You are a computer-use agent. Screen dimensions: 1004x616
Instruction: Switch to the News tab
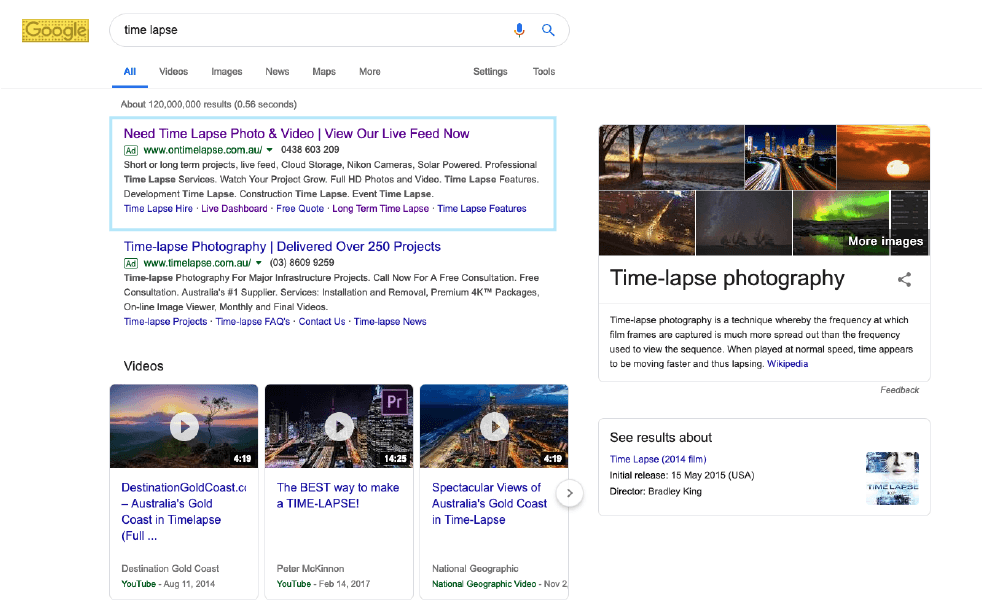[x=277, y=72]
